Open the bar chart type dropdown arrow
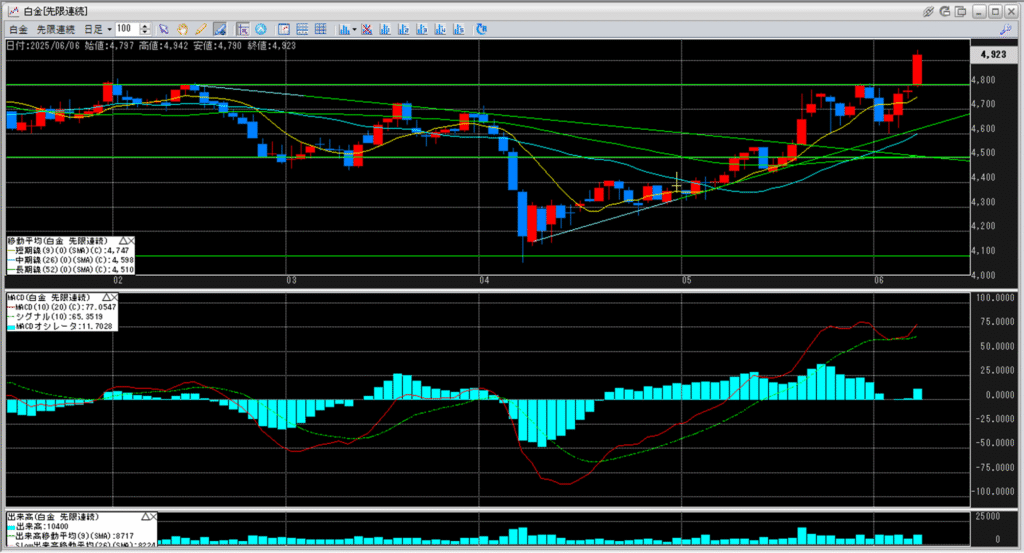 click(354, 29)
